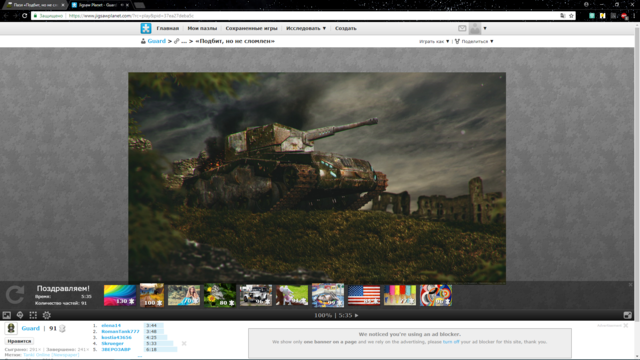The image size is (640, 360).
Task: Open the account dropdown arrow beside avatar
Action: (485, 28)
